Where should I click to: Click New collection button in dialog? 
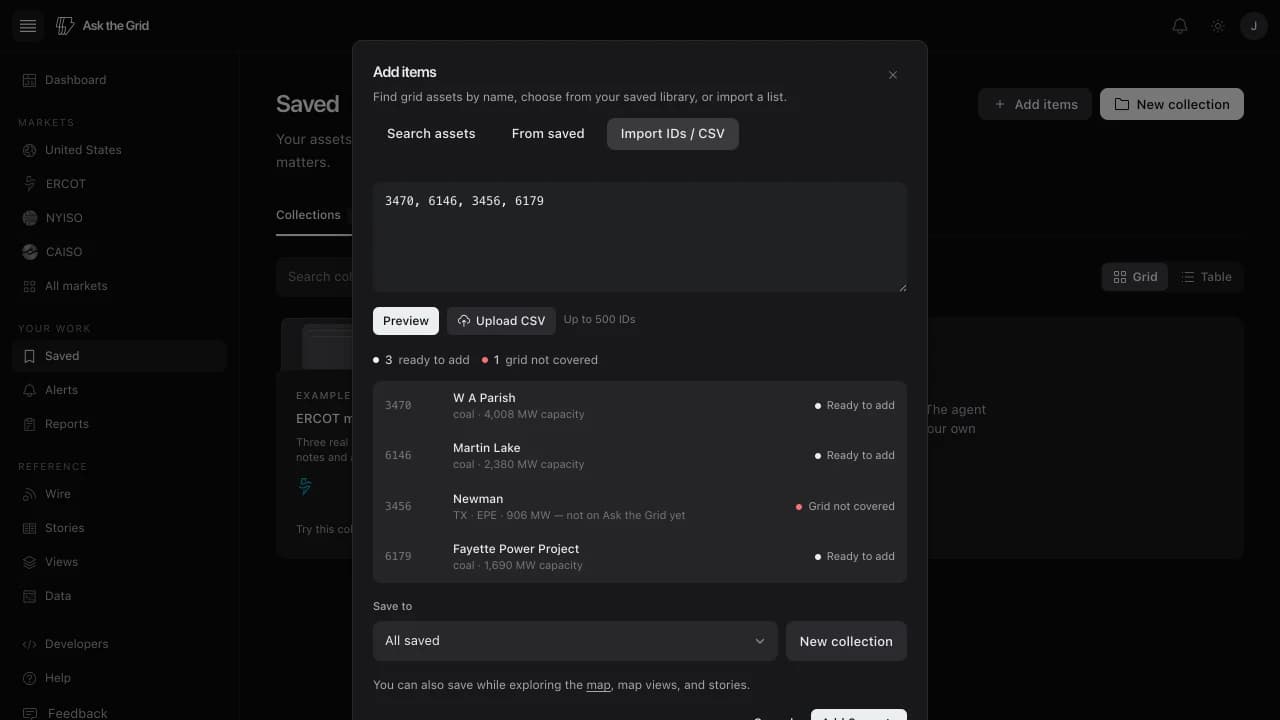pos(846,641)
